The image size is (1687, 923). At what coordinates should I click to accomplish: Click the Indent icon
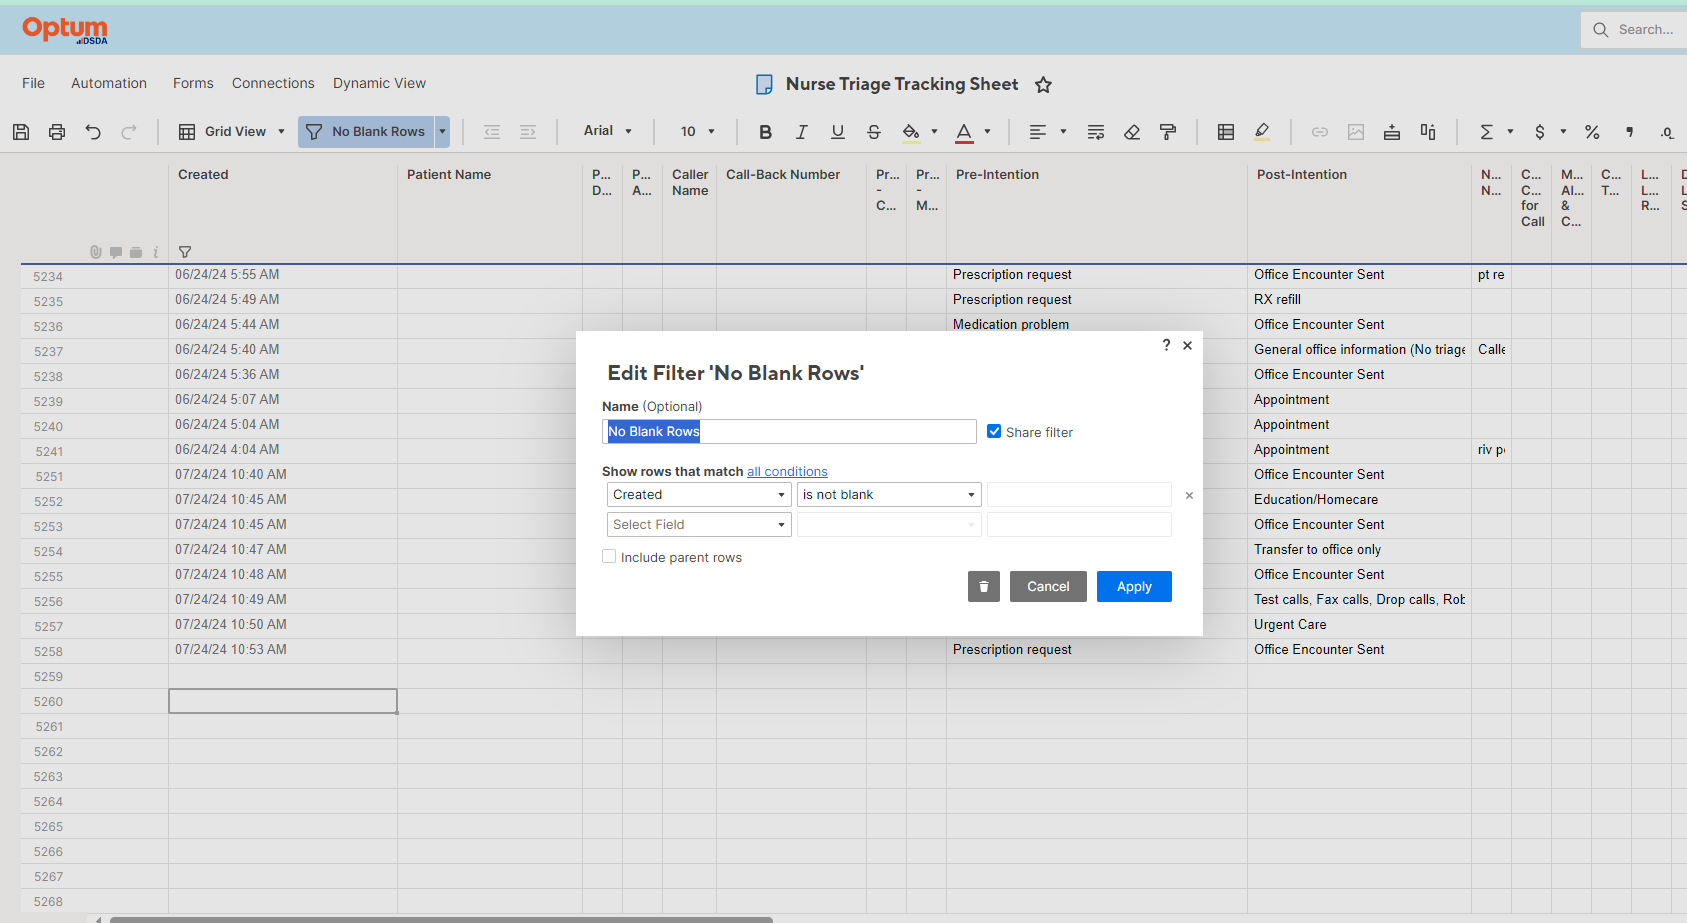[528, 132]
